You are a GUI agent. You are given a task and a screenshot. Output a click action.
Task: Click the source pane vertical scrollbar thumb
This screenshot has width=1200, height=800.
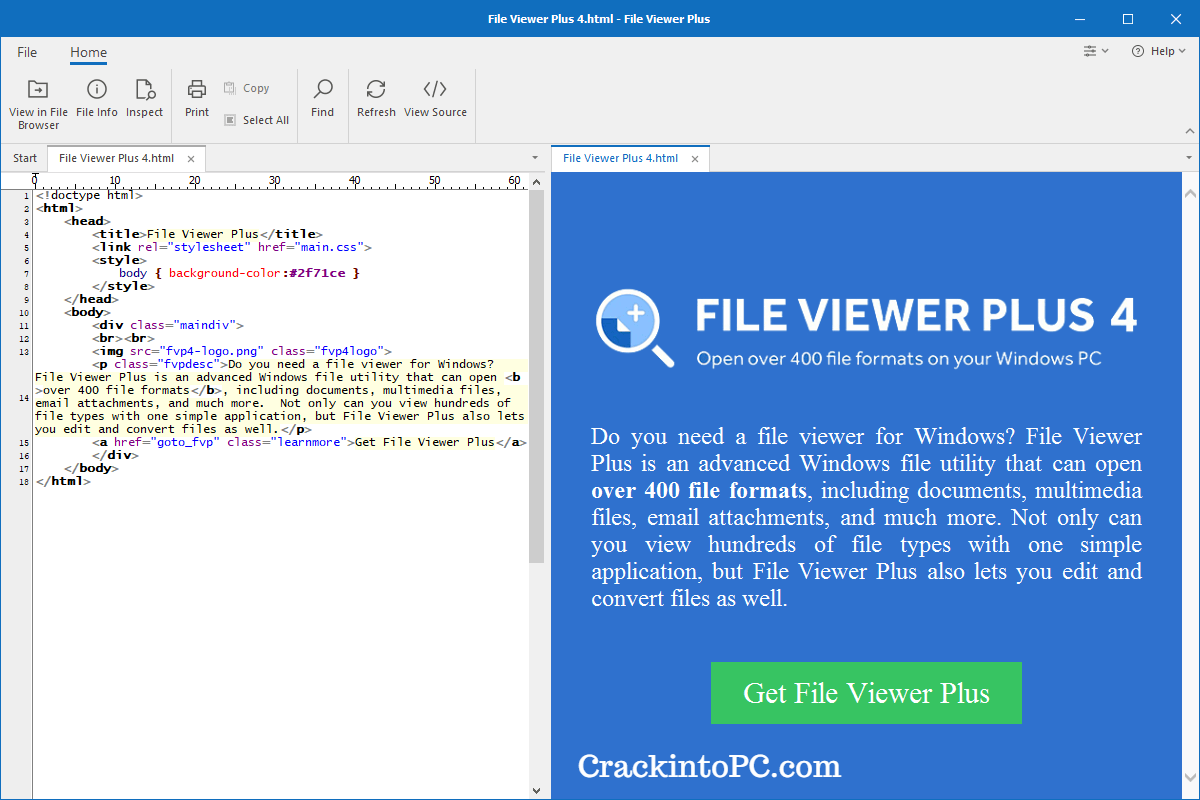tap(536, 377)
